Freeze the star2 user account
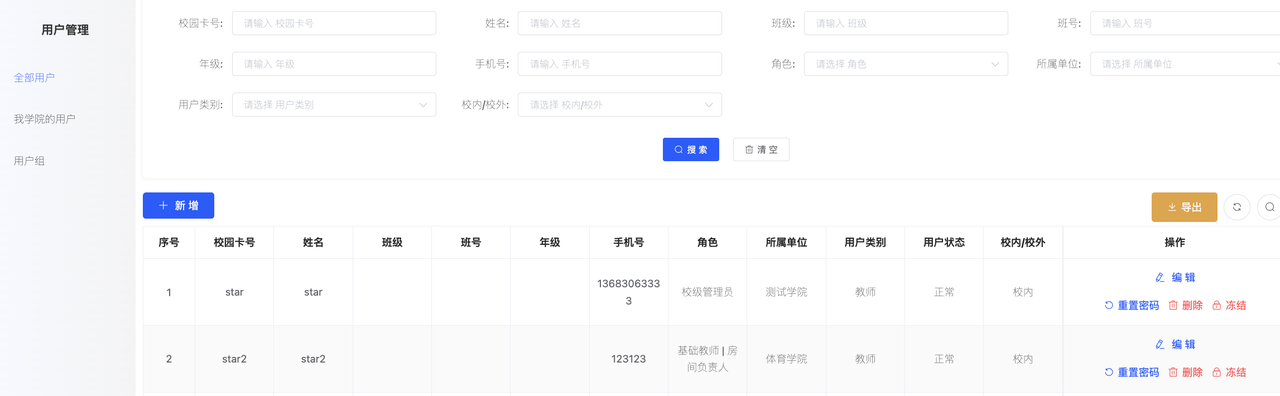Screen dimensions: 1280x396 1229,372
